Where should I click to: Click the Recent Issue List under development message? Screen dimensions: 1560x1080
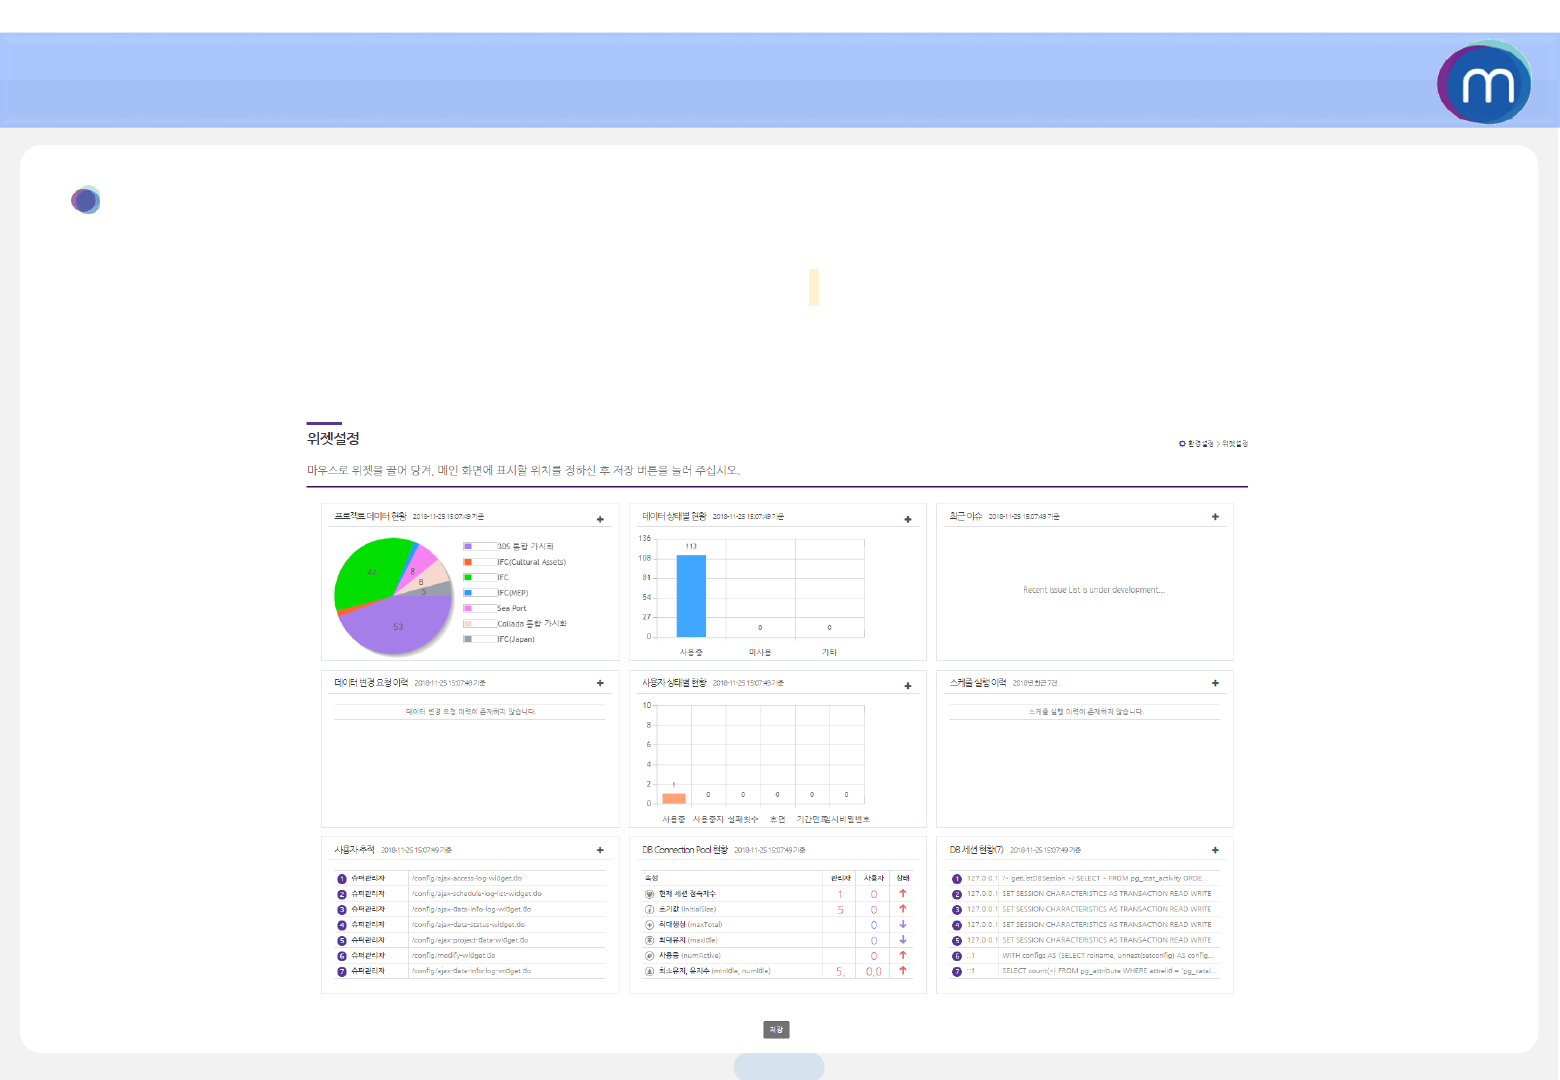1094,590
